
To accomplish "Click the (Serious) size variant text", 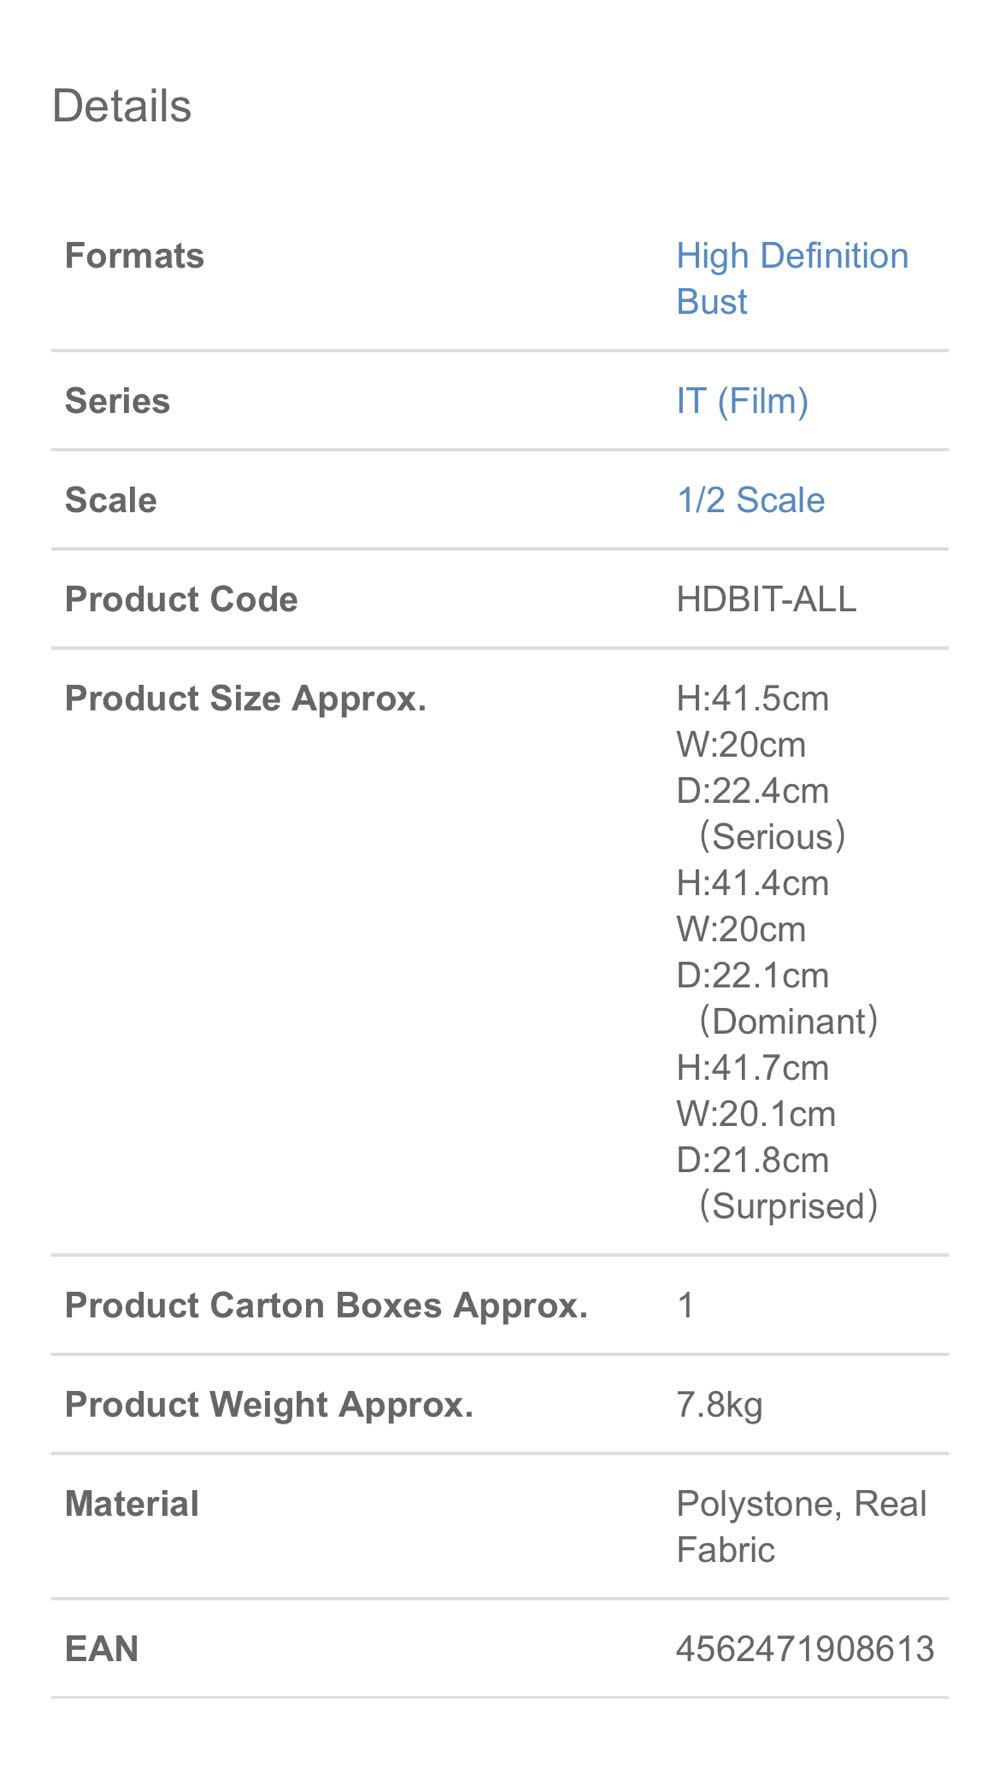I will (772, 836).
